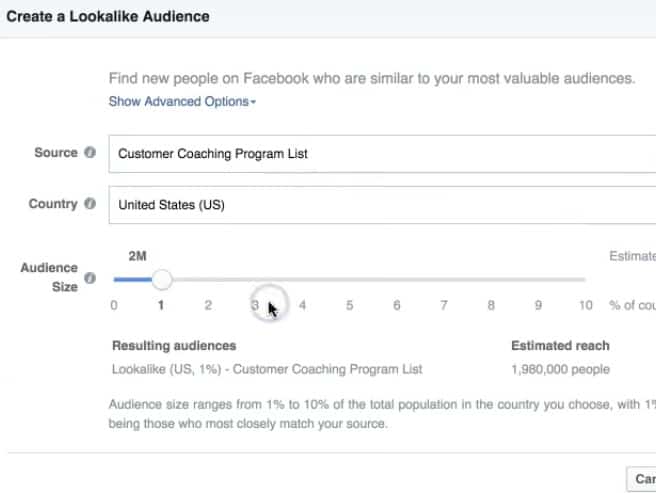Click the 0 mark on audience size scale
This screenshot has height=493, width=656.
[x=114, y=305]
